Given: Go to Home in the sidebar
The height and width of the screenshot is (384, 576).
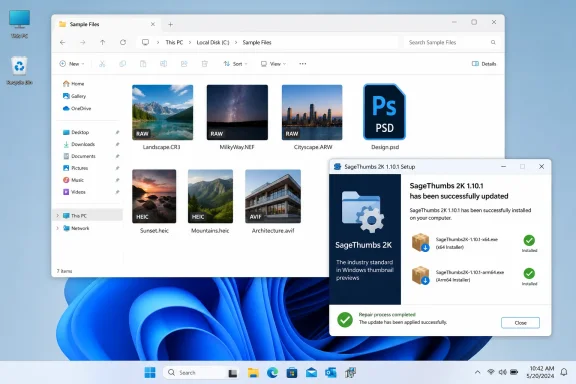Looking at the screenshot, I should (x=74, y=84).
